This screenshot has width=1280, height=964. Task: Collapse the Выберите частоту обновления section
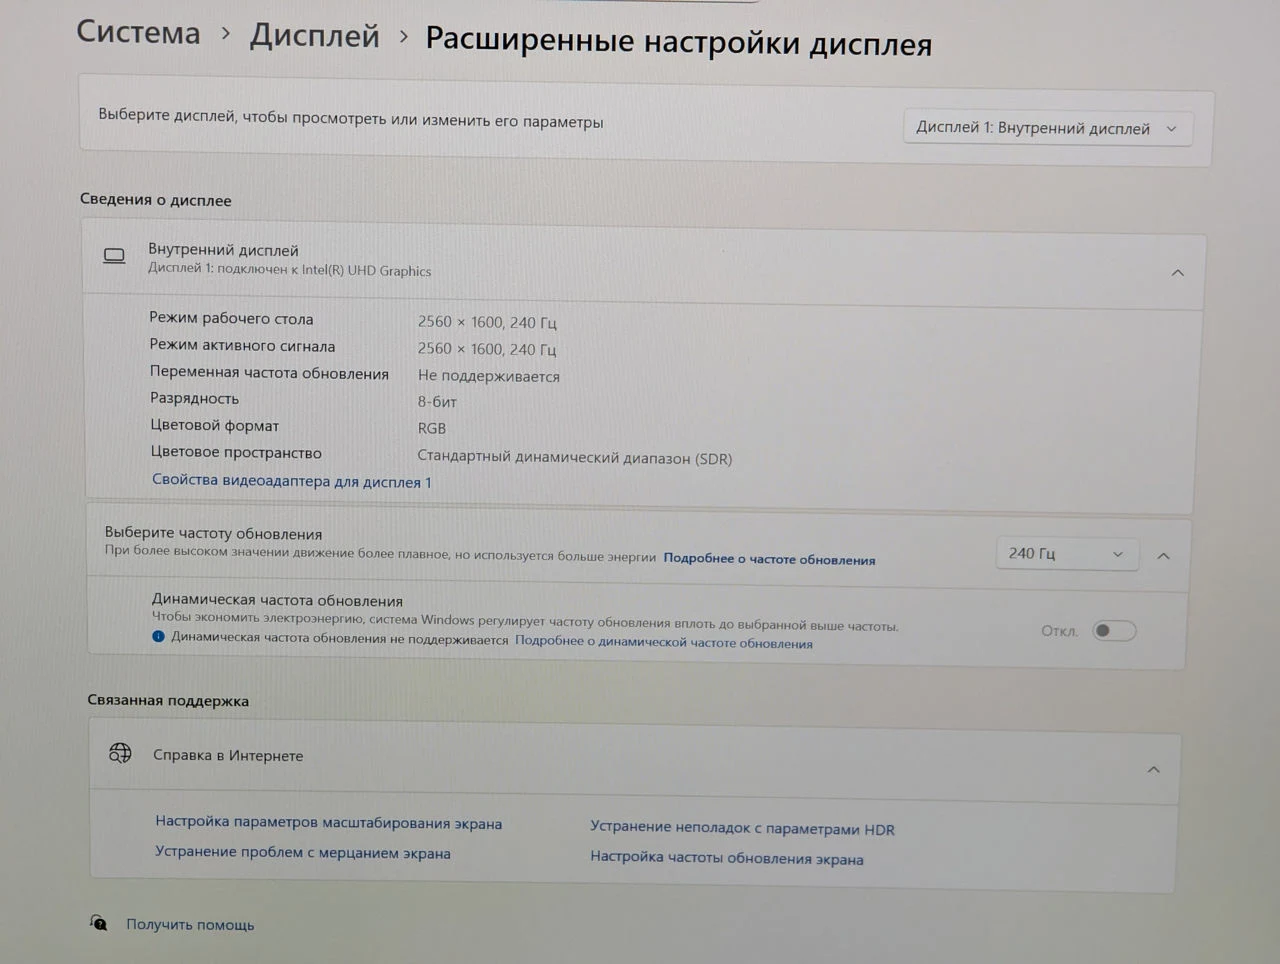coord(1163,555)
